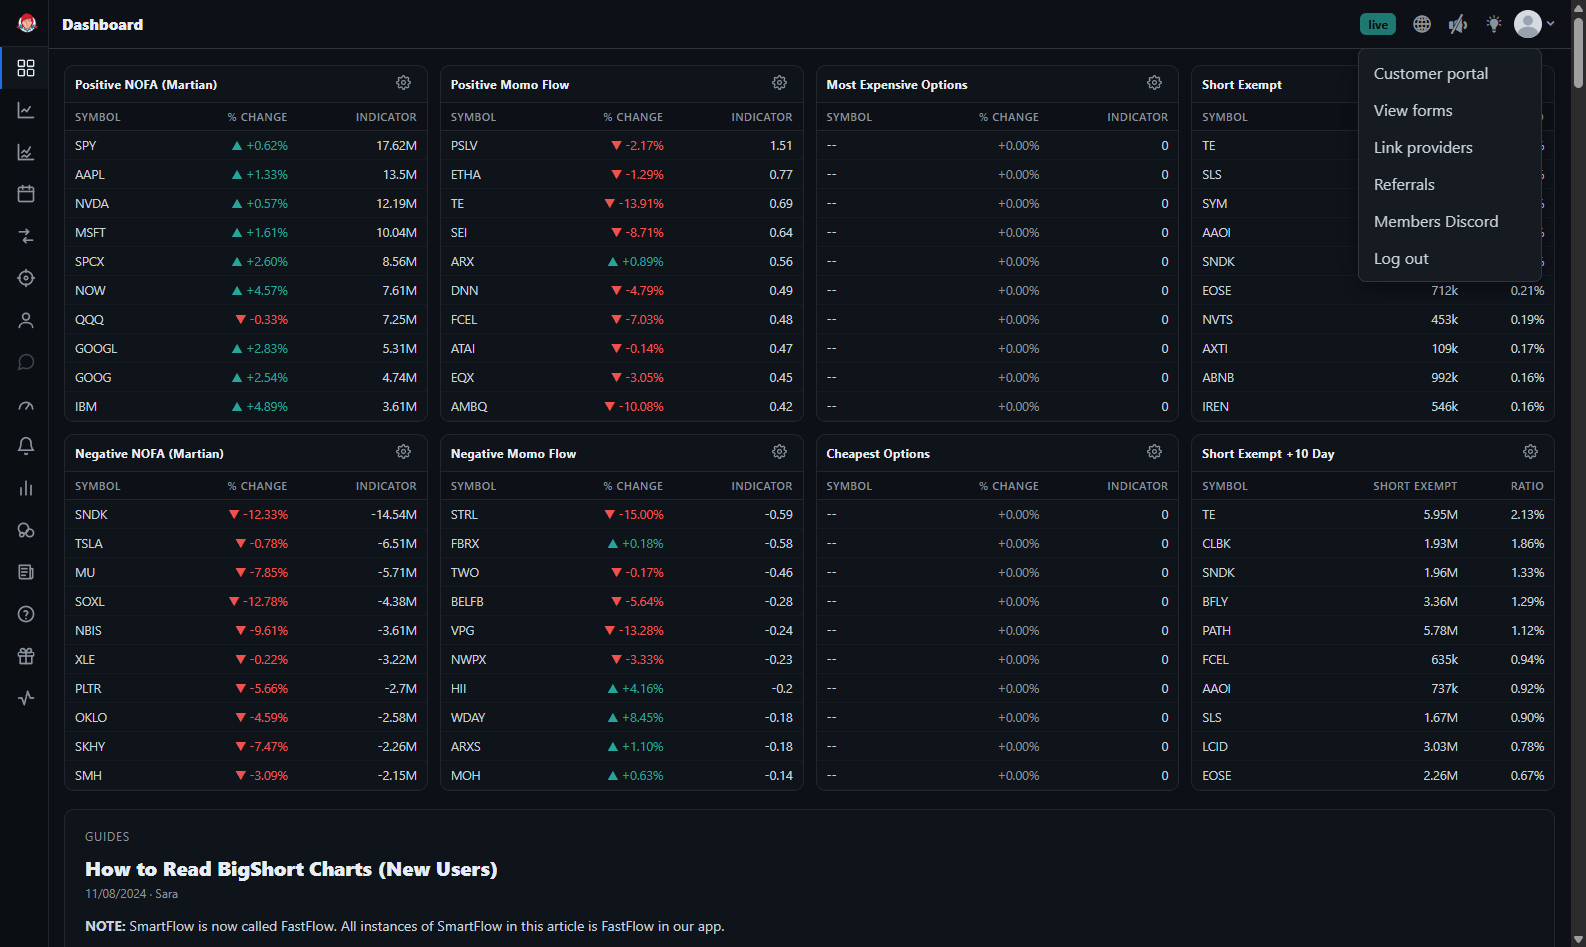This screenshot has width=1586, height=947.
Task: Open the chat bubble sidebar icon
Action: click(x=26, y=362)
